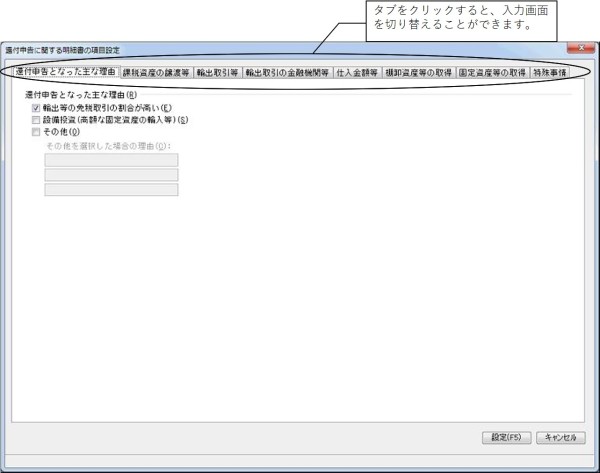Click the 設定(F5) button
Viewport: 600px width, 473px height.
507,437
